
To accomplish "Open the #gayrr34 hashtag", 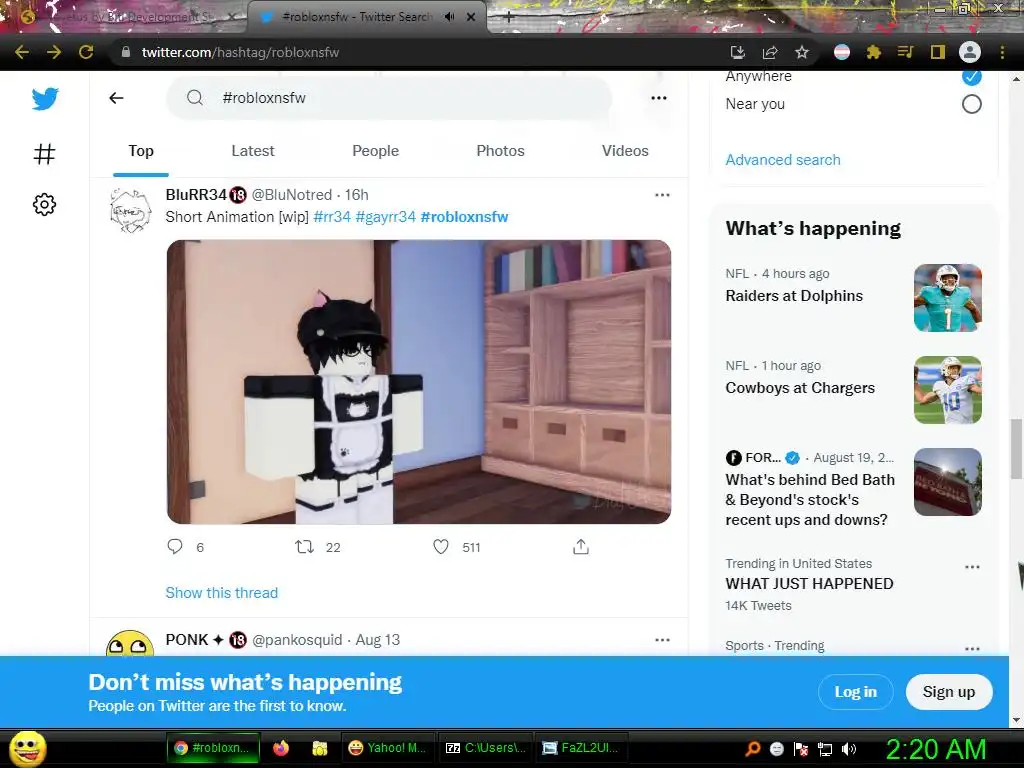I will (385, 217).
